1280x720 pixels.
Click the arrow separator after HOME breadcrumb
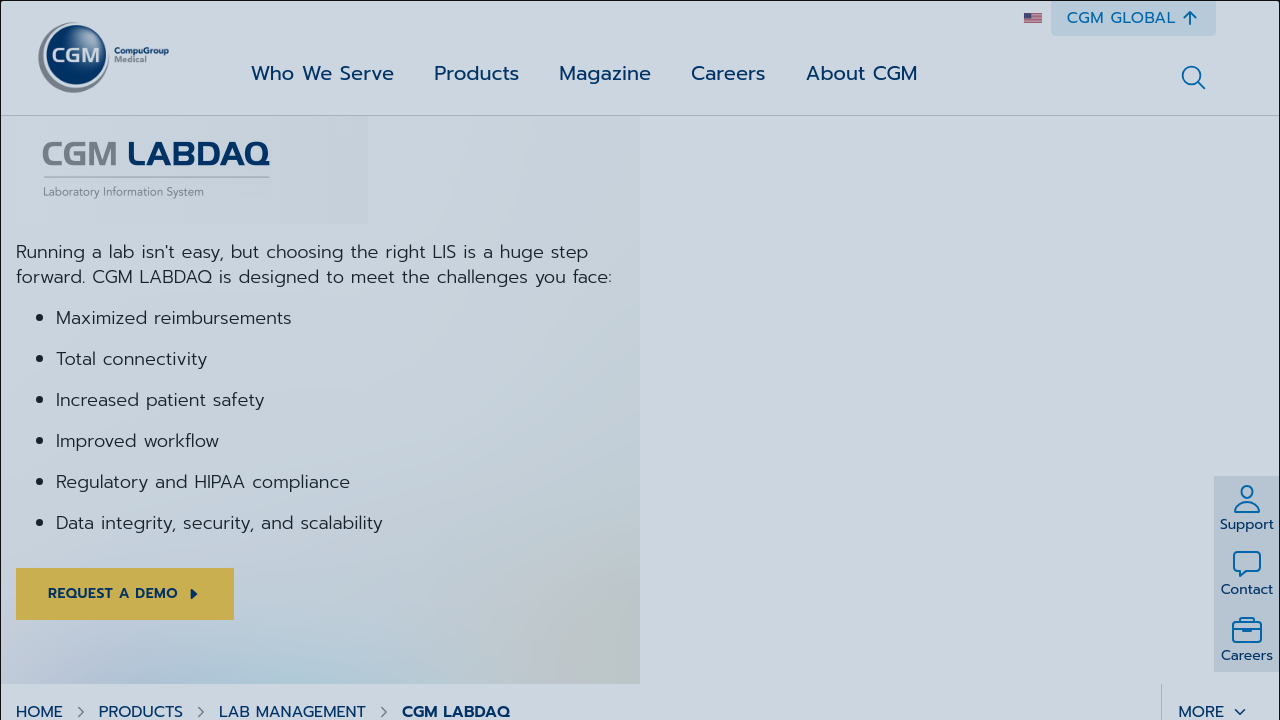(81, 712)
